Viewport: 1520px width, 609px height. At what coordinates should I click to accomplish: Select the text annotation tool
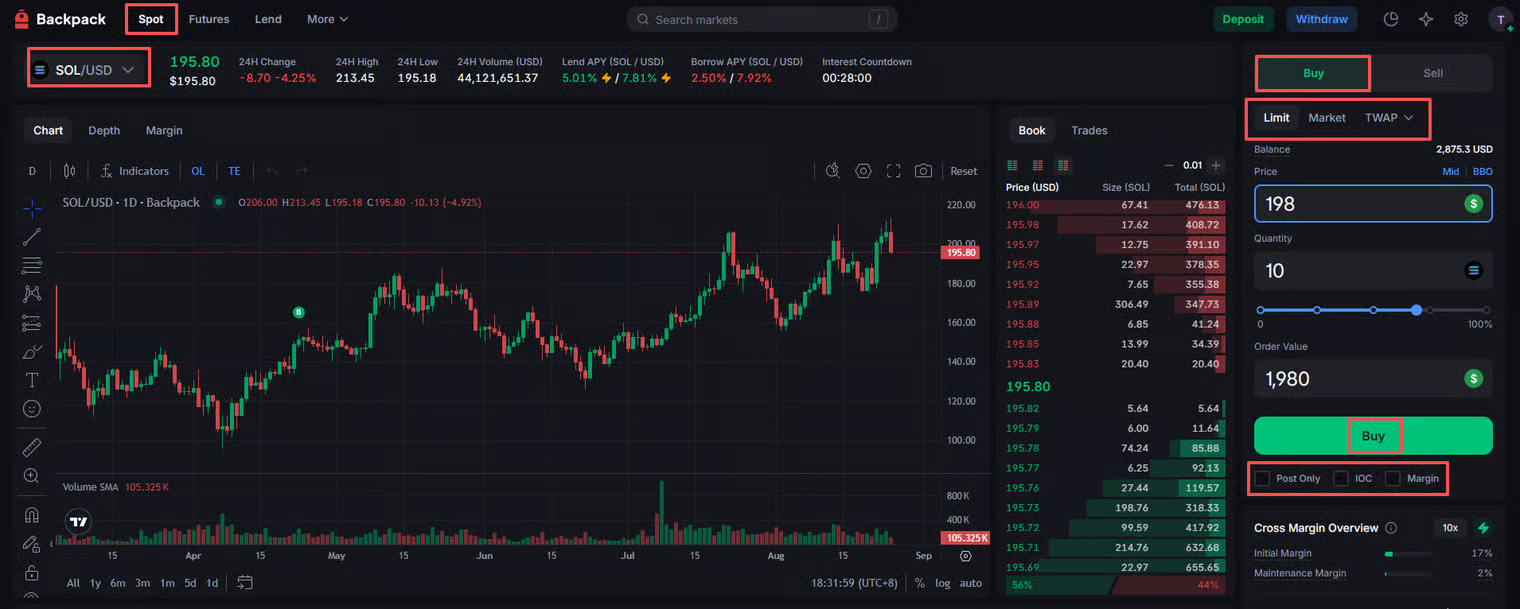point(32,380)
